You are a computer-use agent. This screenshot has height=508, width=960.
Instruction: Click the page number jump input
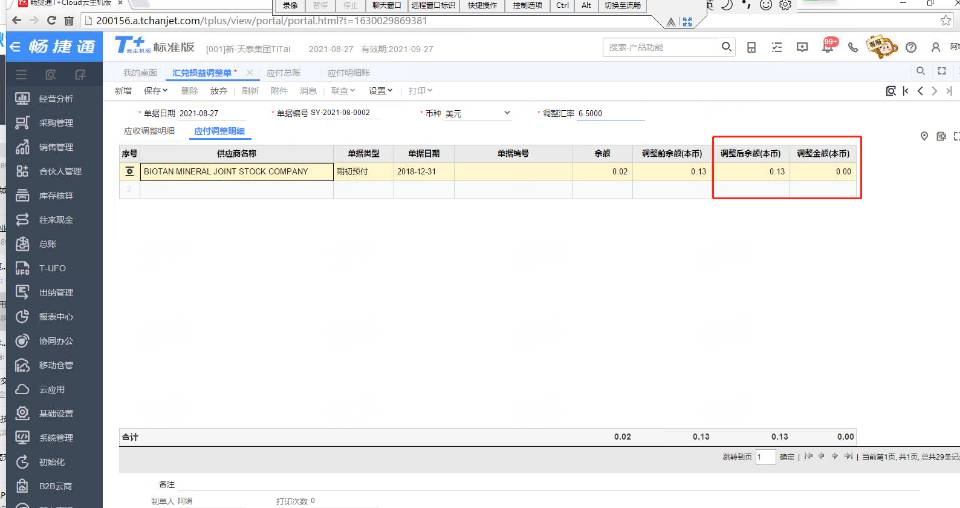click(x=765, y=457)
